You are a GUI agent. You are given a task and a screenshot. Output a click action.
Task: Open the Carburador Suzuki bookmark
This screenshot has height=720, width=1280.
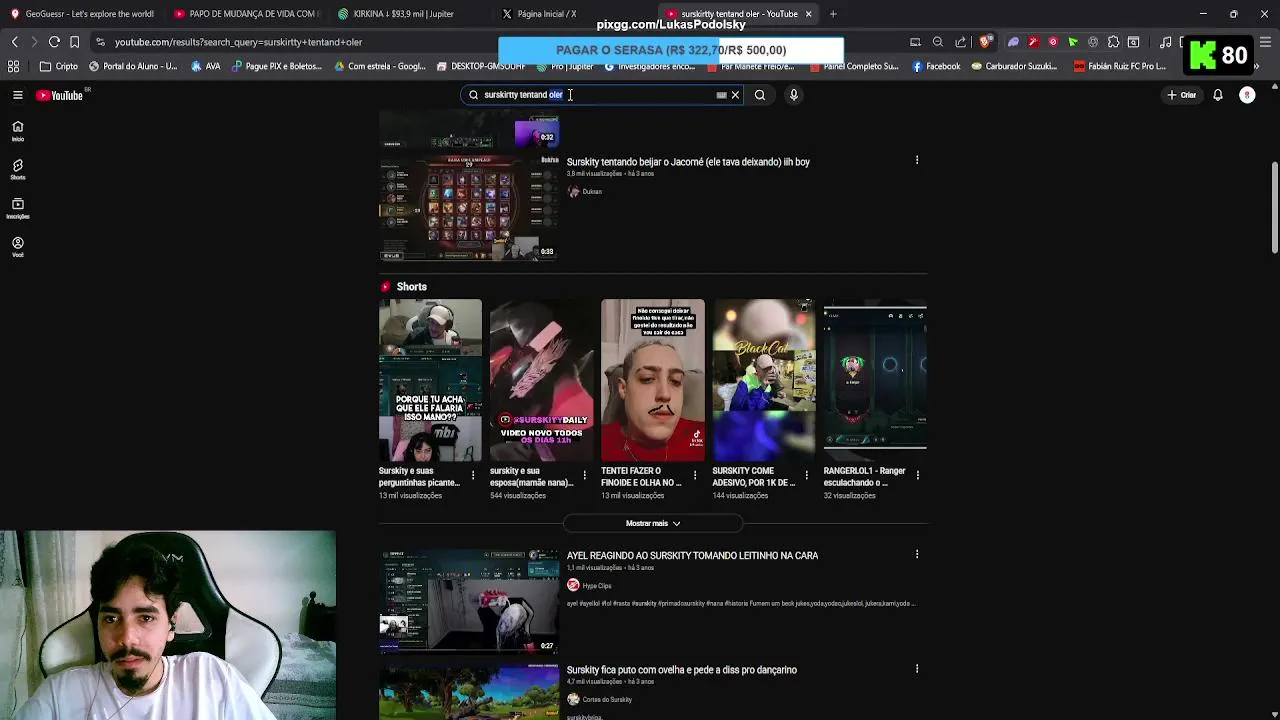pyautogui.click(x=1013, y=66)
